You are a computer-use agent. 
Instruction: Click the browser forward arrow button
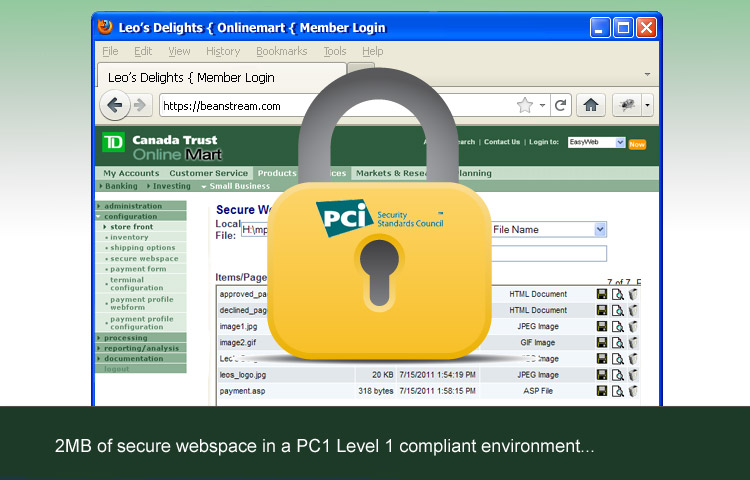pos(140,105)
